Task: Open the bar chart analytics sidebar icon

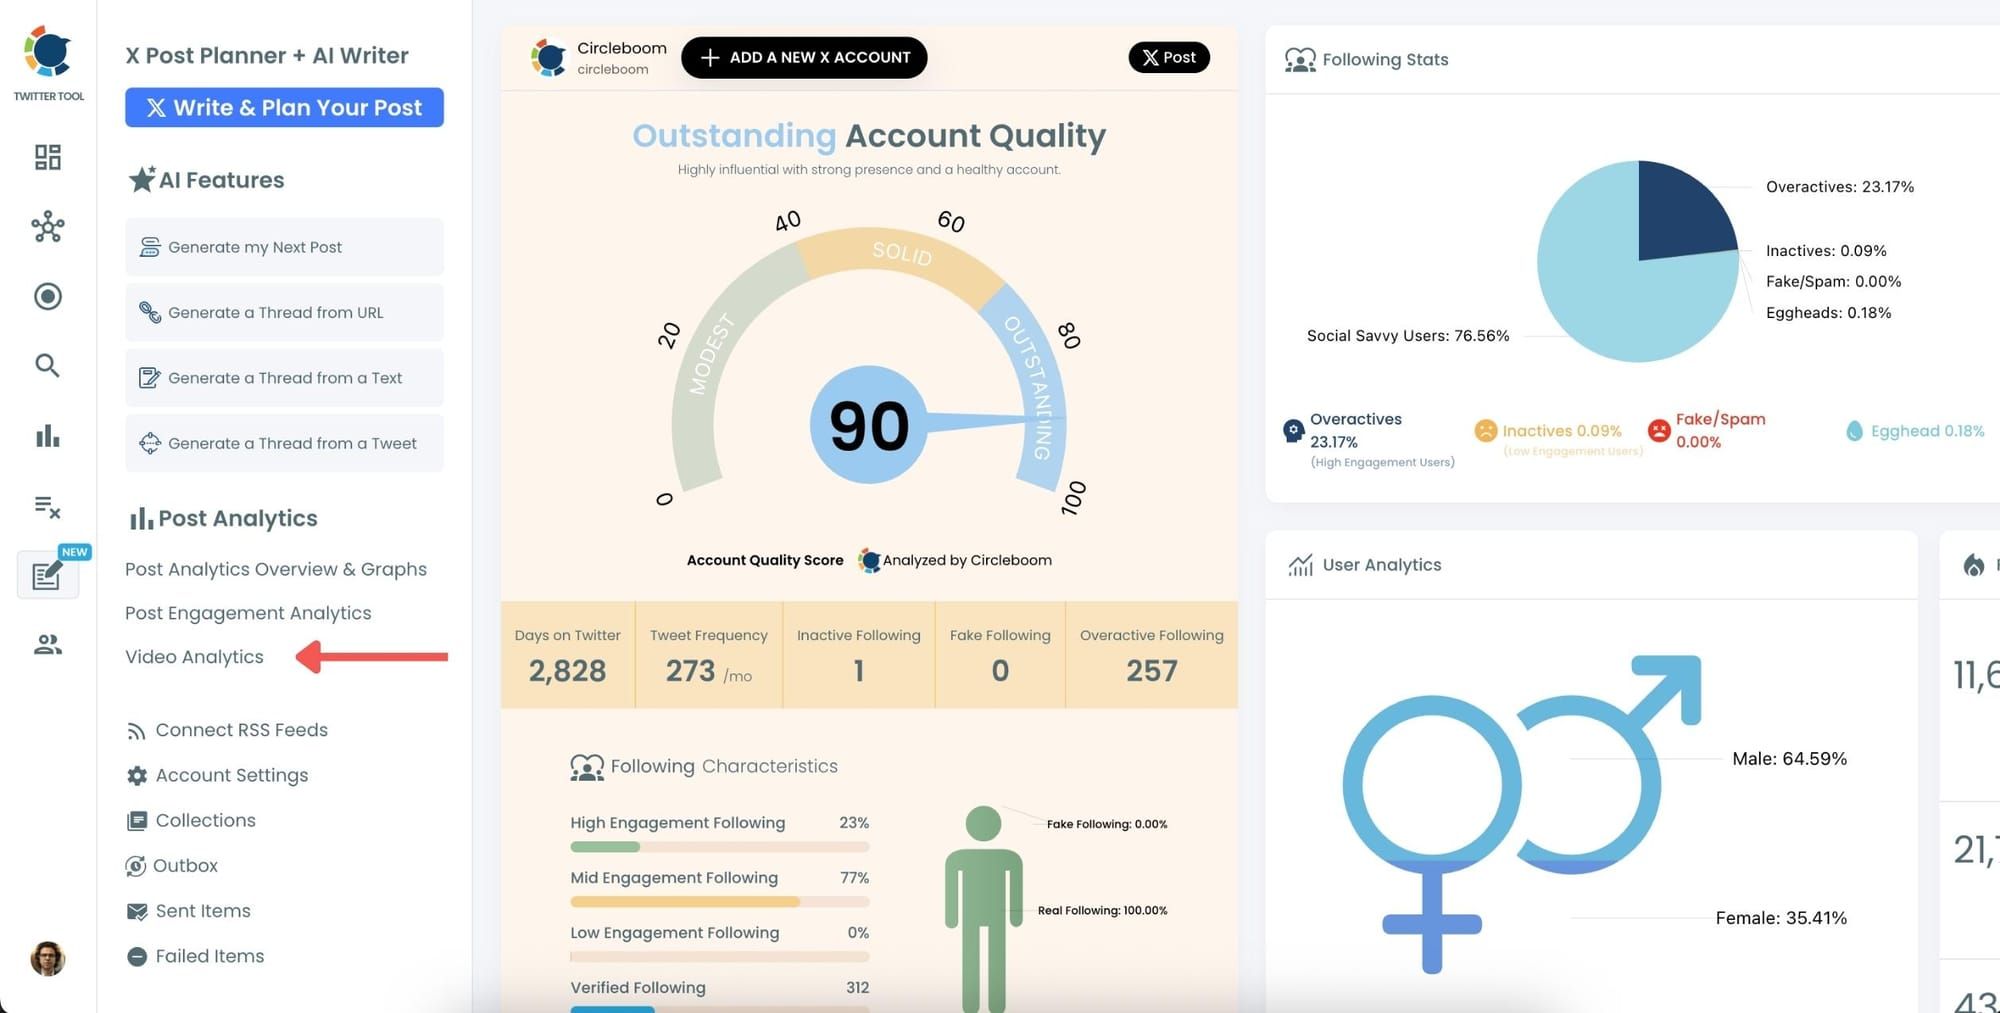Action: point(48,436)
